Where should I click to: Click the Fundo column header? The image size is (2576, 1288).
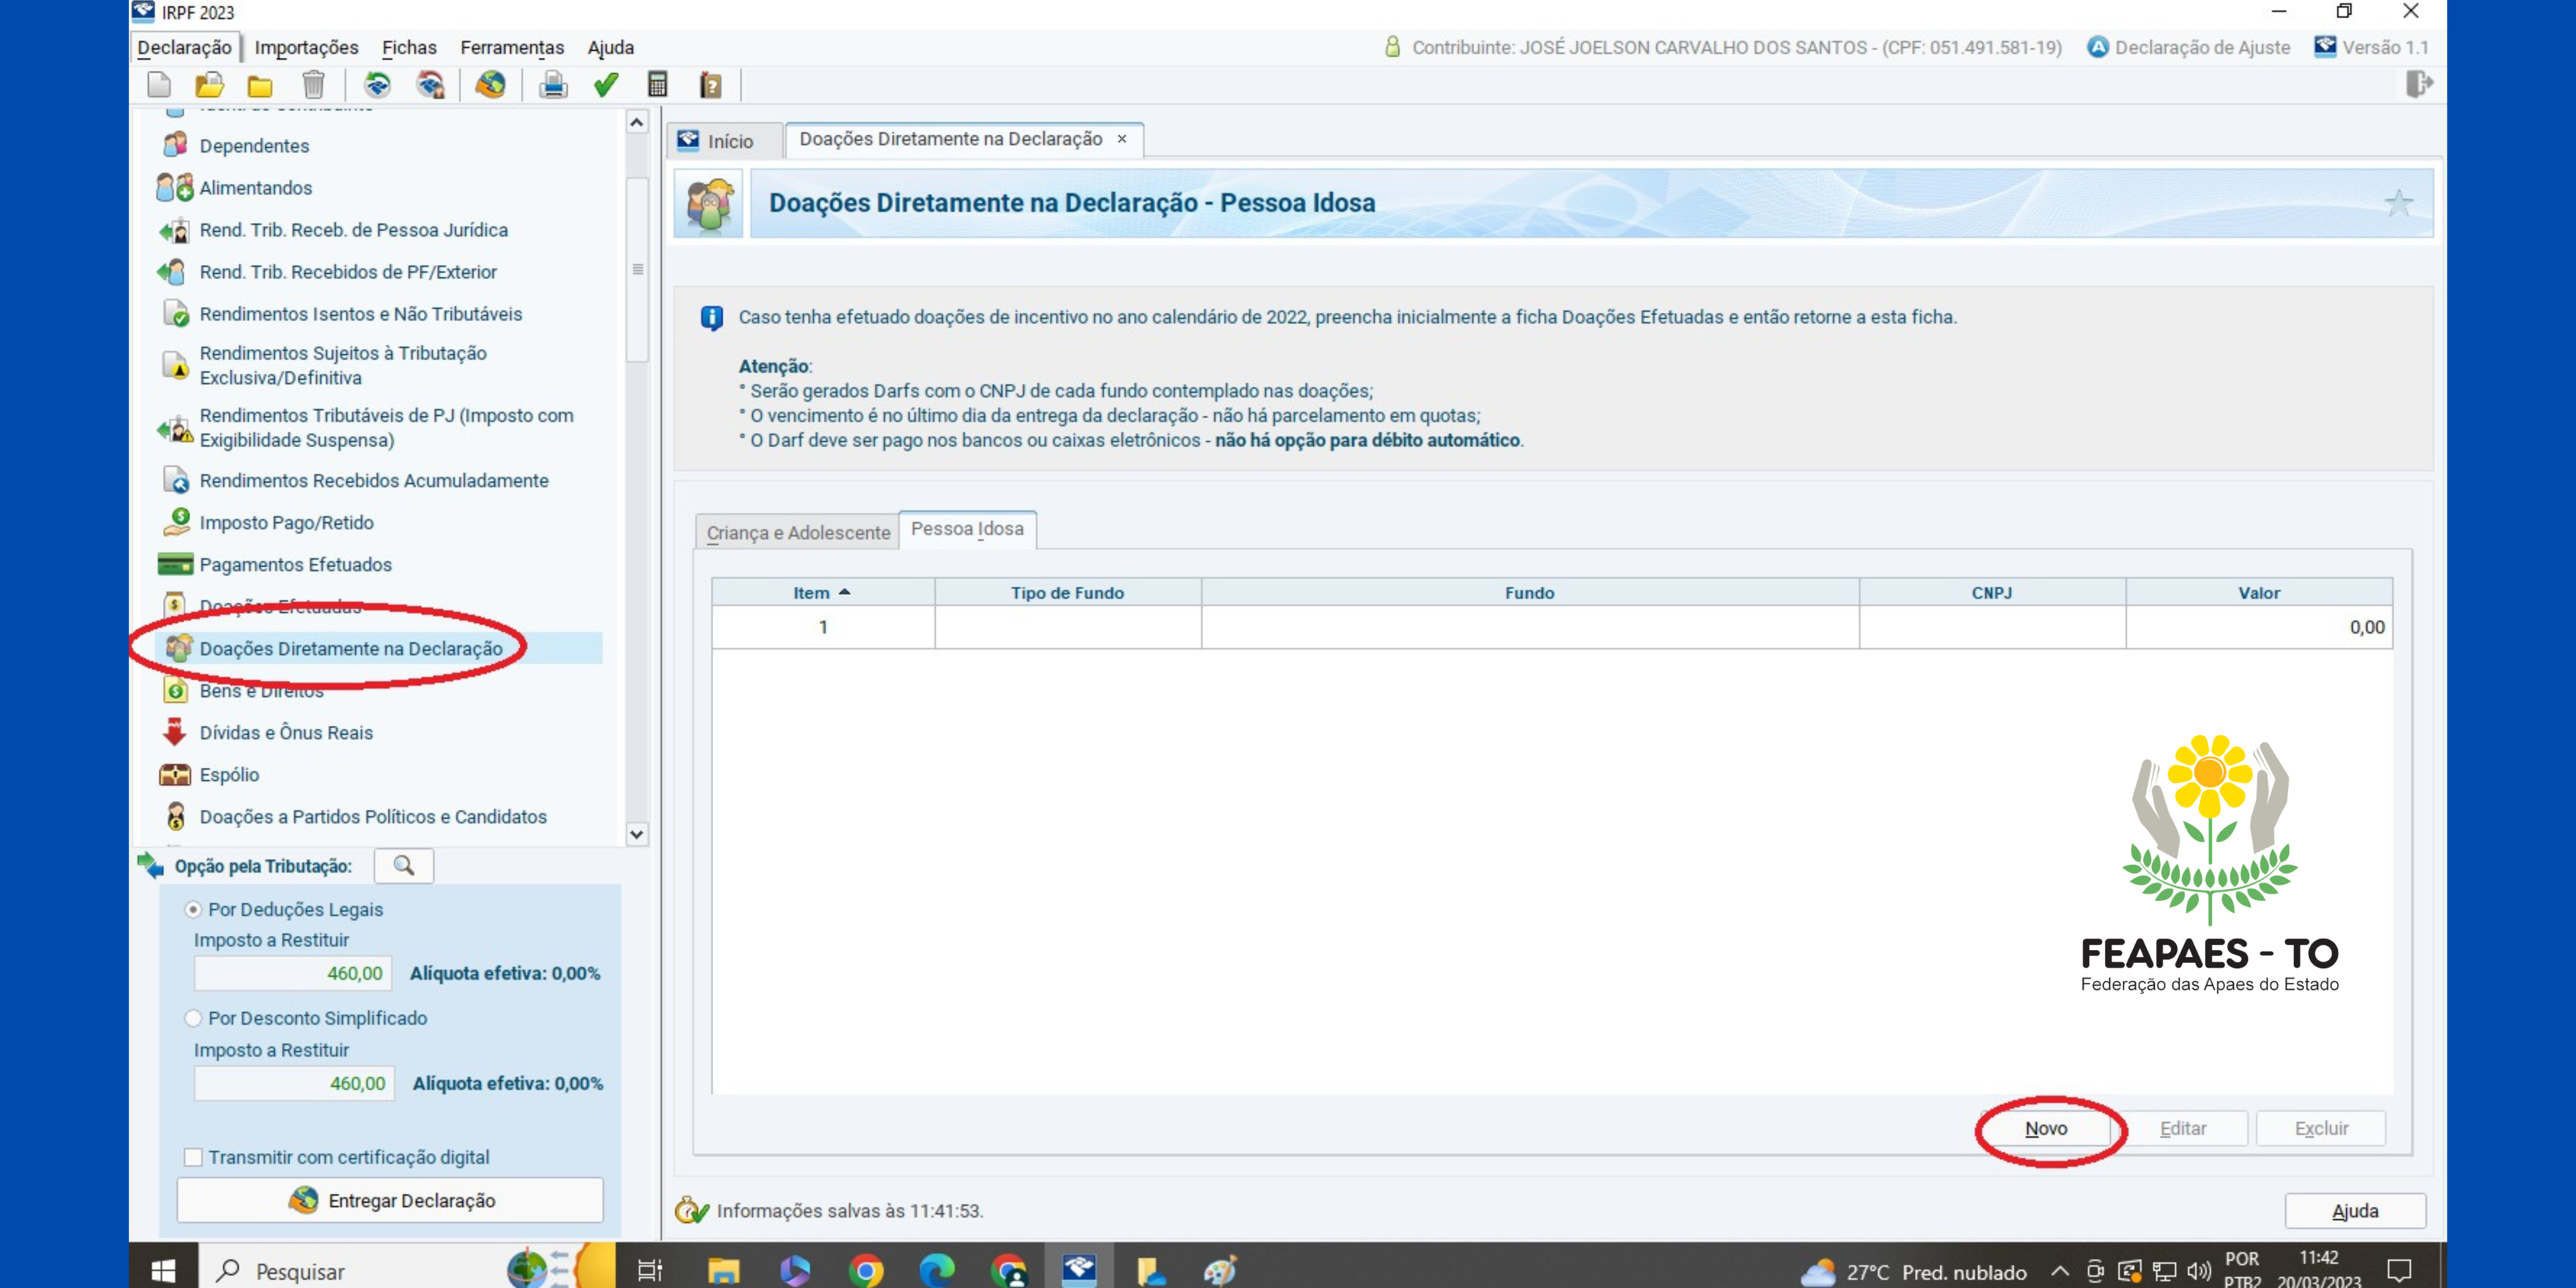(1529, 593)
